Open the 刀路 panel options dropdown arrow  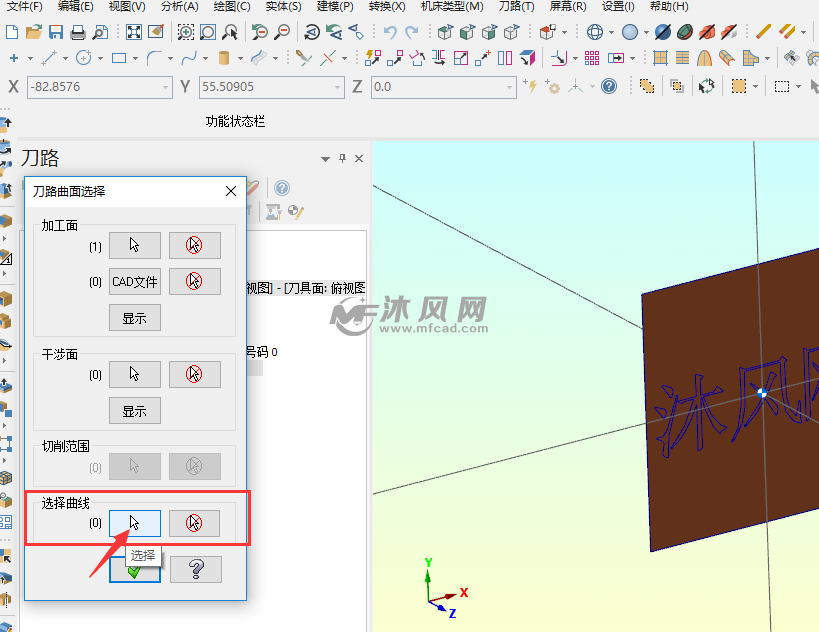(325, 159)
